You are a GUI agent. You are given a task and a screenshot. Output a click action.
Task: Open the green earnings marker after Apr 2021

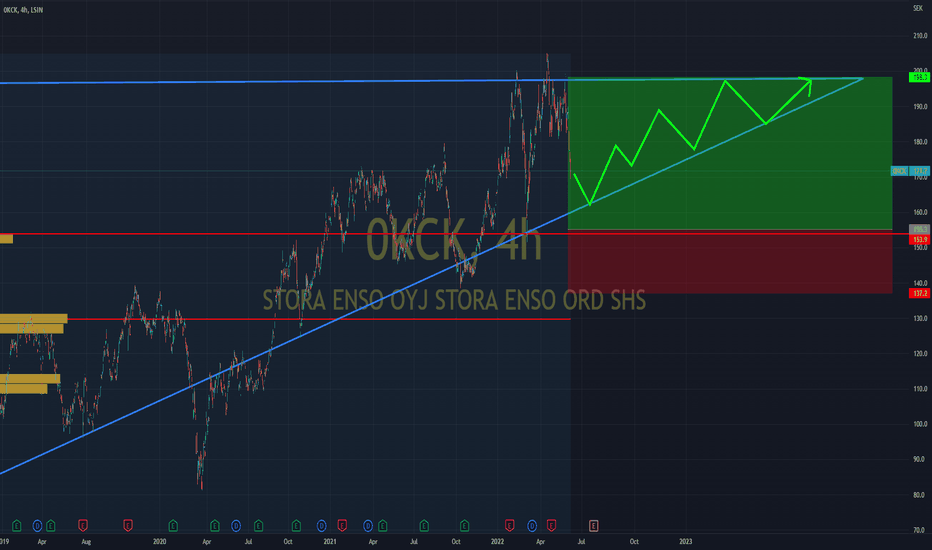[382, 526]
